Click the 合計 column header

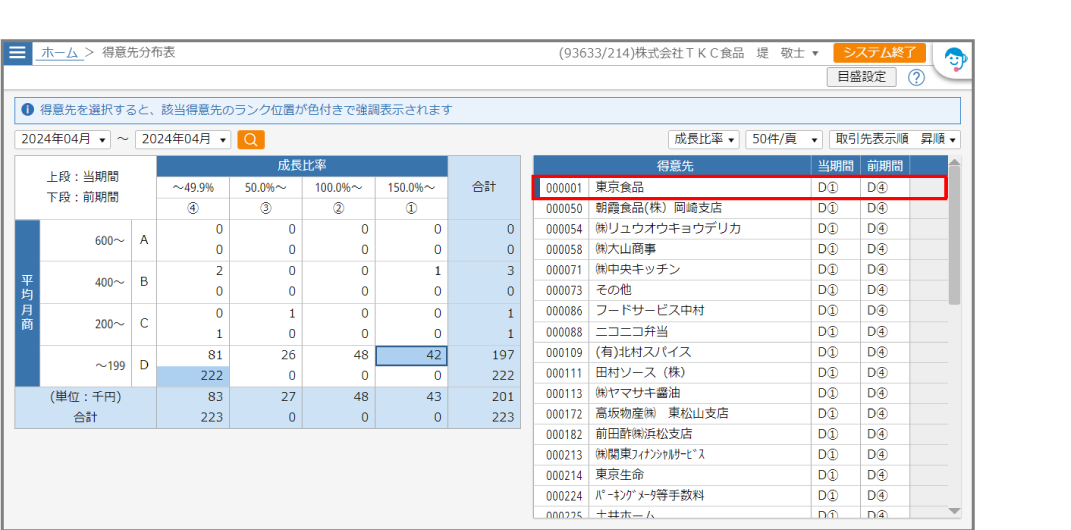pyautogui.click(x=484, y=187)
